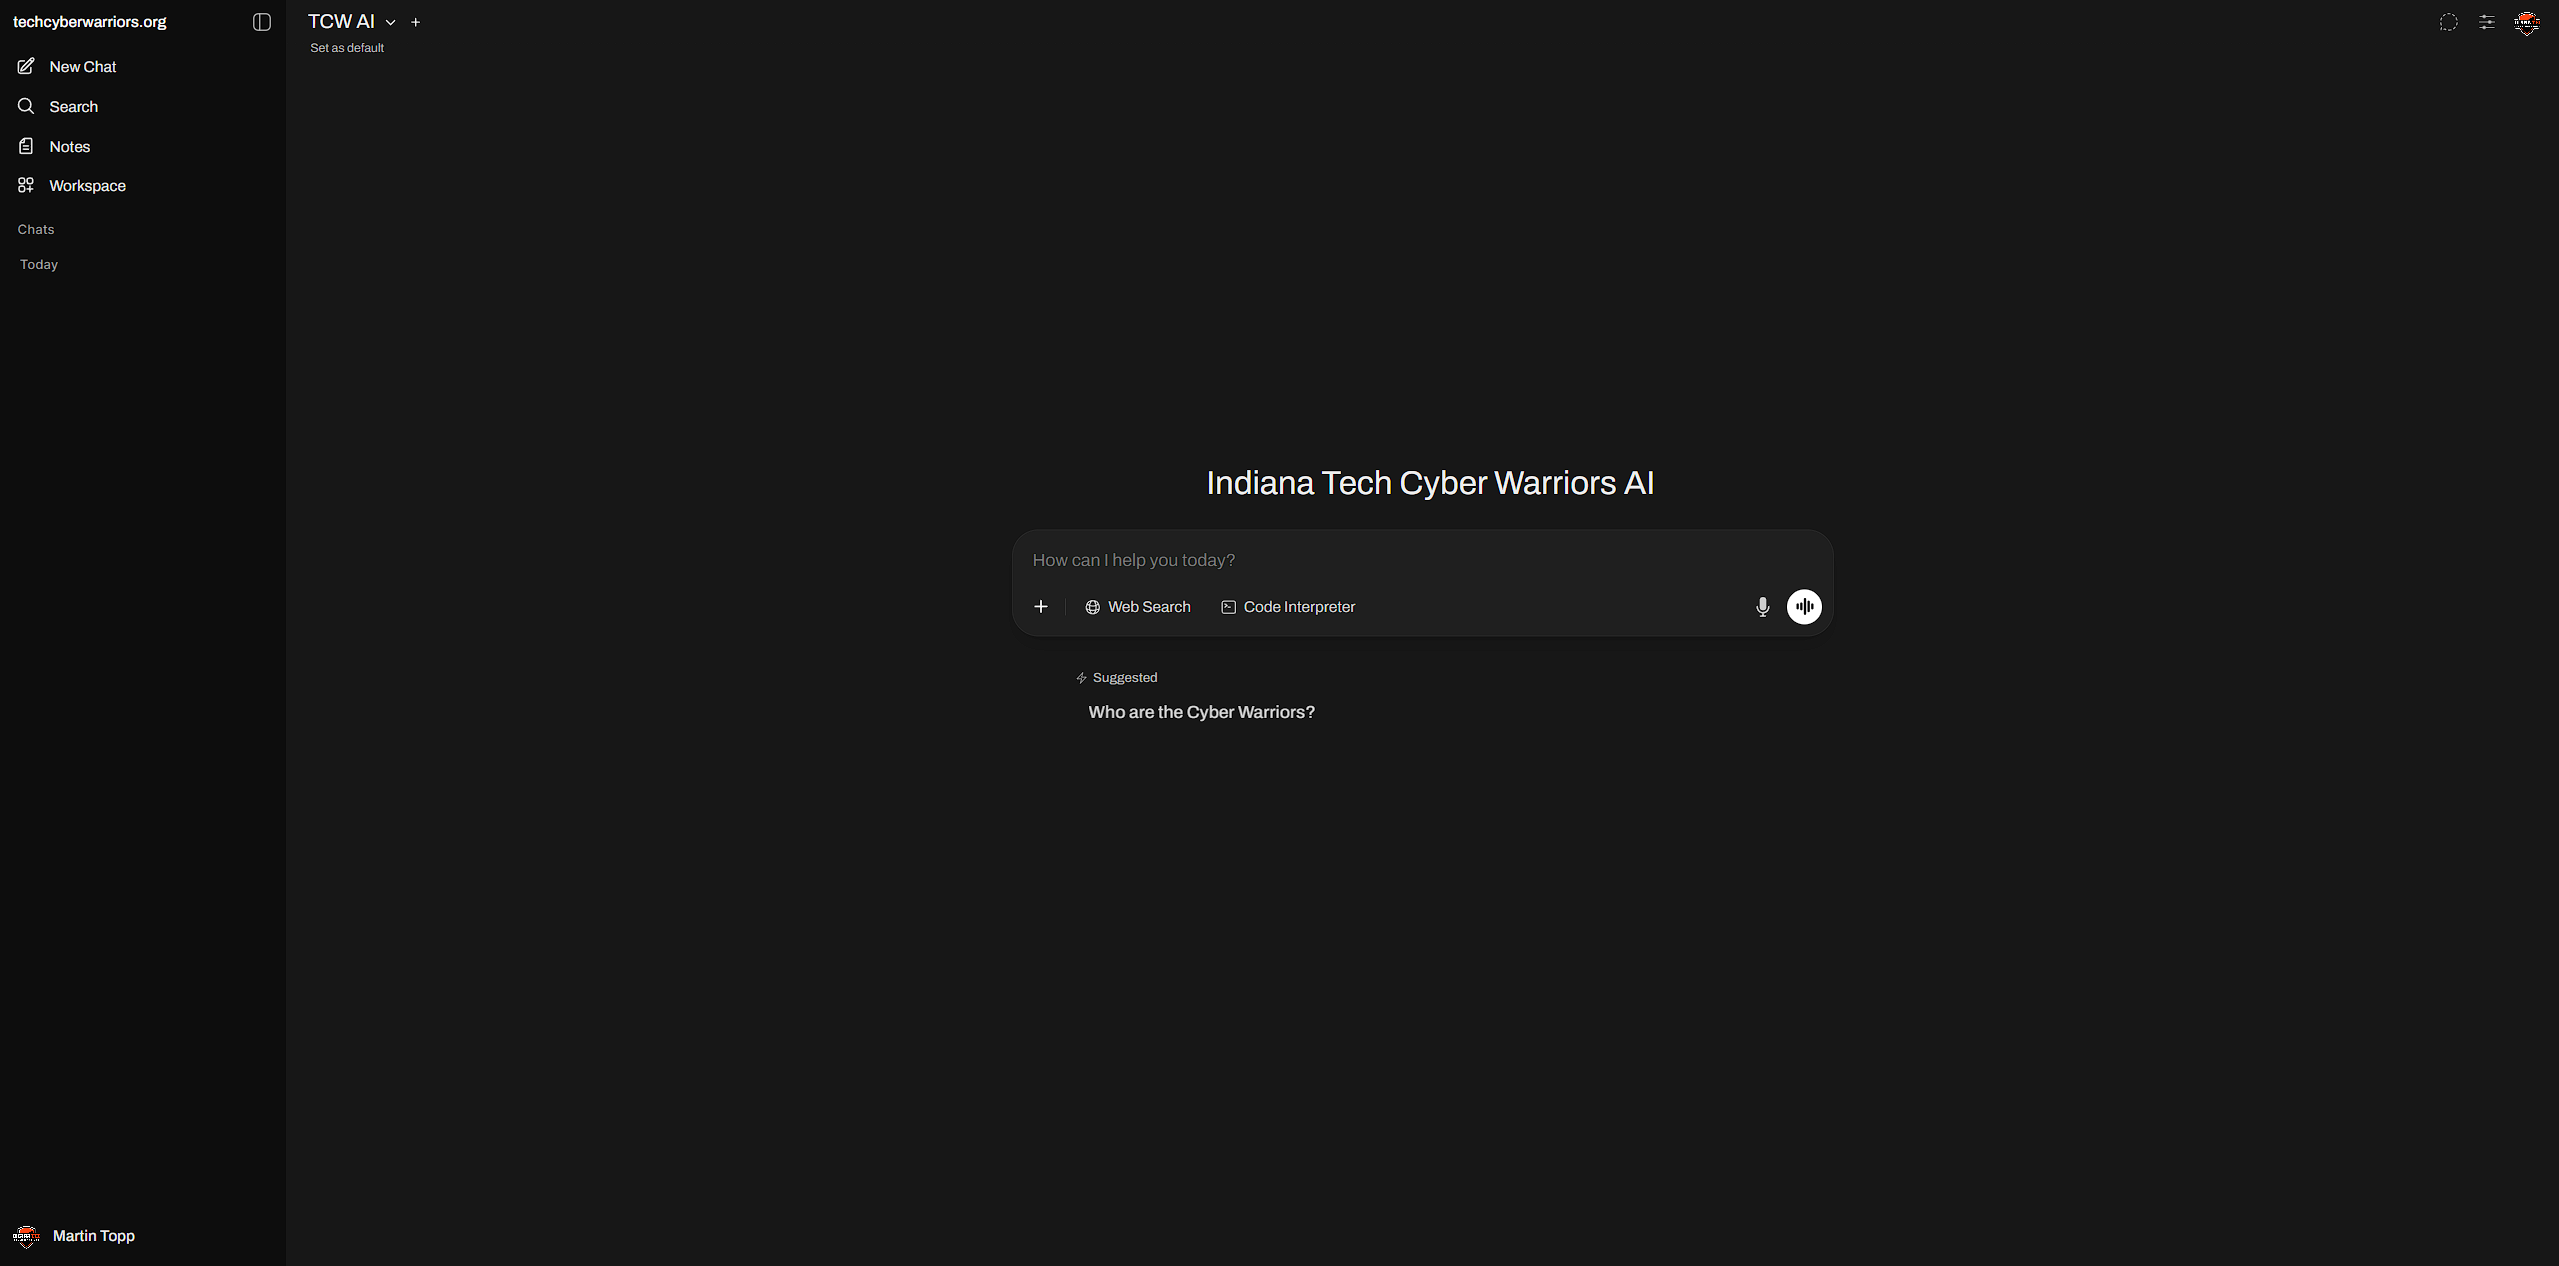This screenshot has width=2559, height=1266.
Task: Click the New Chat pencil icon
Action: click(26, 66)
